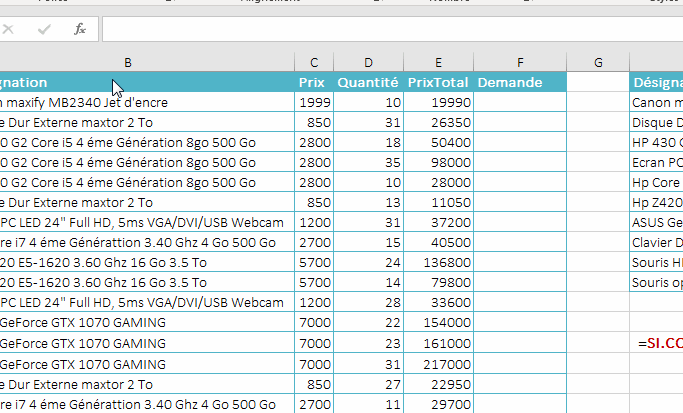Click the Cancel X formula bar icon
The width and height of the screenshot is (683, 413).
8,29
